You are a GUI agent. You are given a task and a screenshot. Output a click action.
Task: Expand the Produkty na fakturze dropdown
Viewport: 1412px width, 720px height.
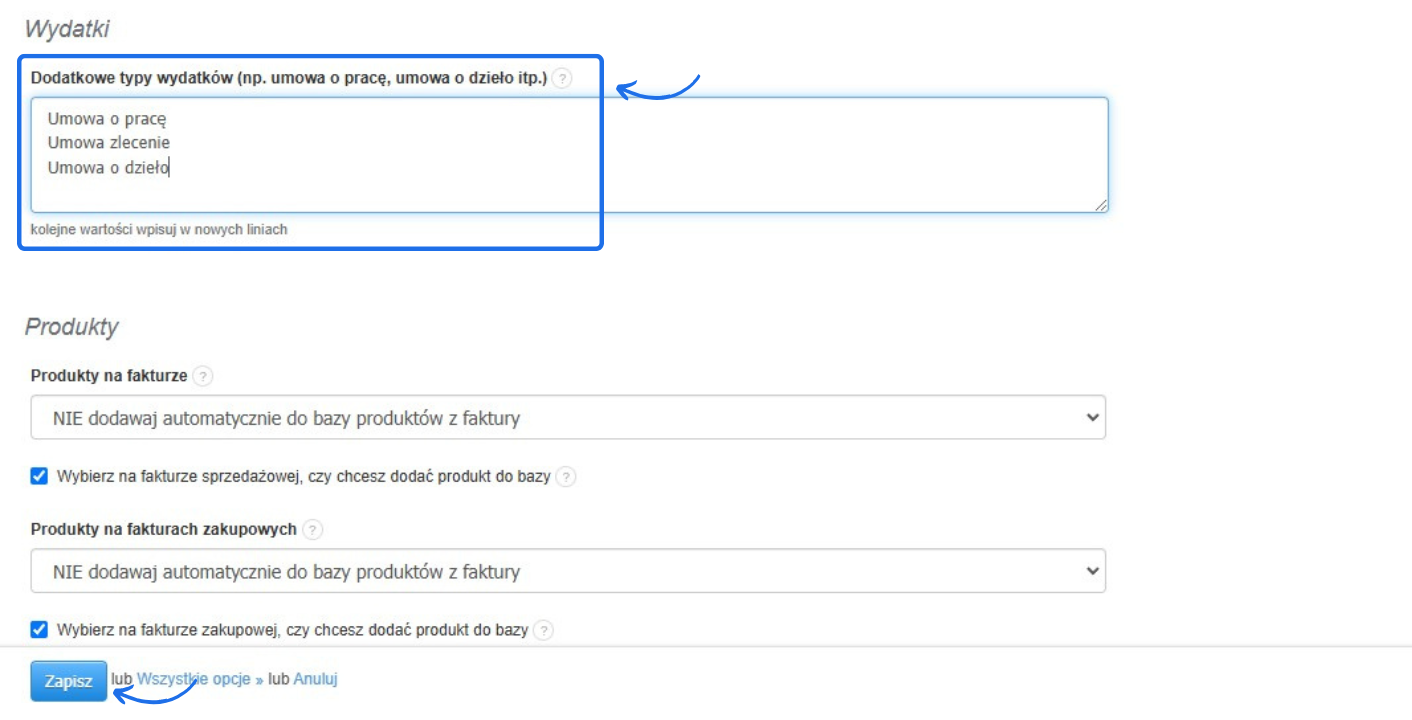pyautogui.click(x=568, y=417)
